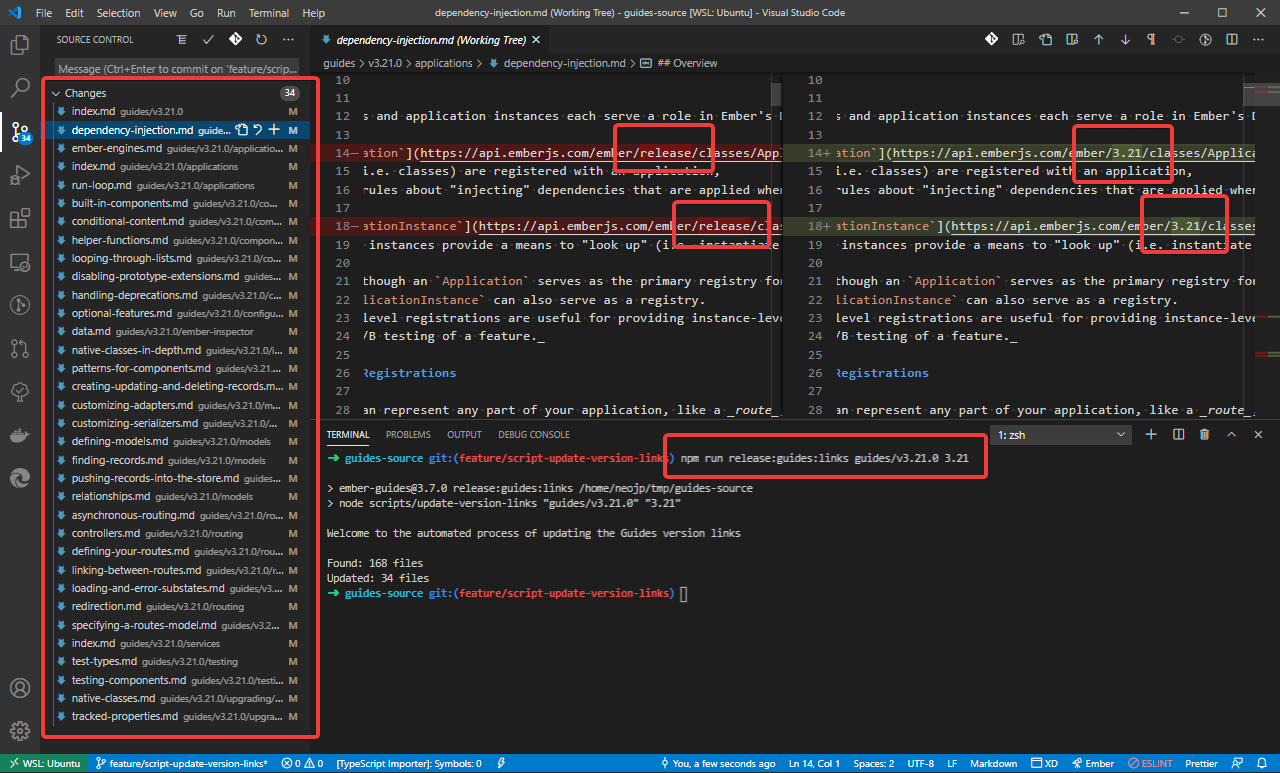The image size is (1280, 773).
Task: Split the terminal
Action: (1178, 435)
